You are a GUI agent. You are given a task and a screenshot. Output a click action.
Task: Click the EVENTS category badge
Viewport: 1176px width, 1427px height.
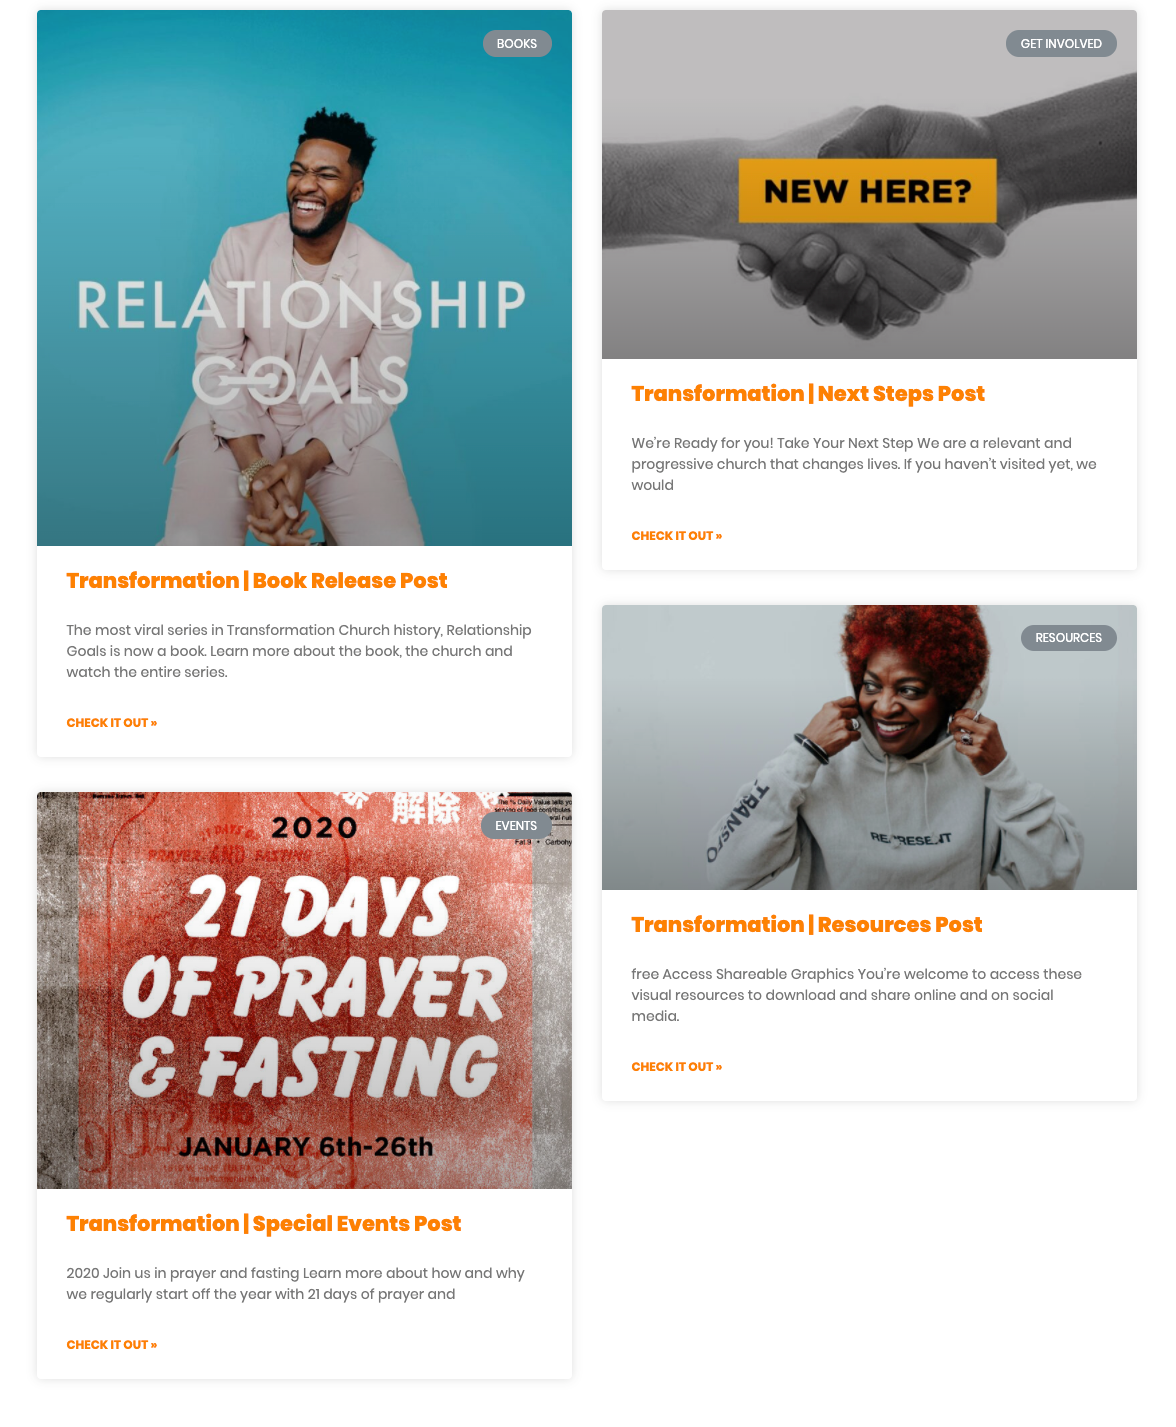[x=516, y=826]
